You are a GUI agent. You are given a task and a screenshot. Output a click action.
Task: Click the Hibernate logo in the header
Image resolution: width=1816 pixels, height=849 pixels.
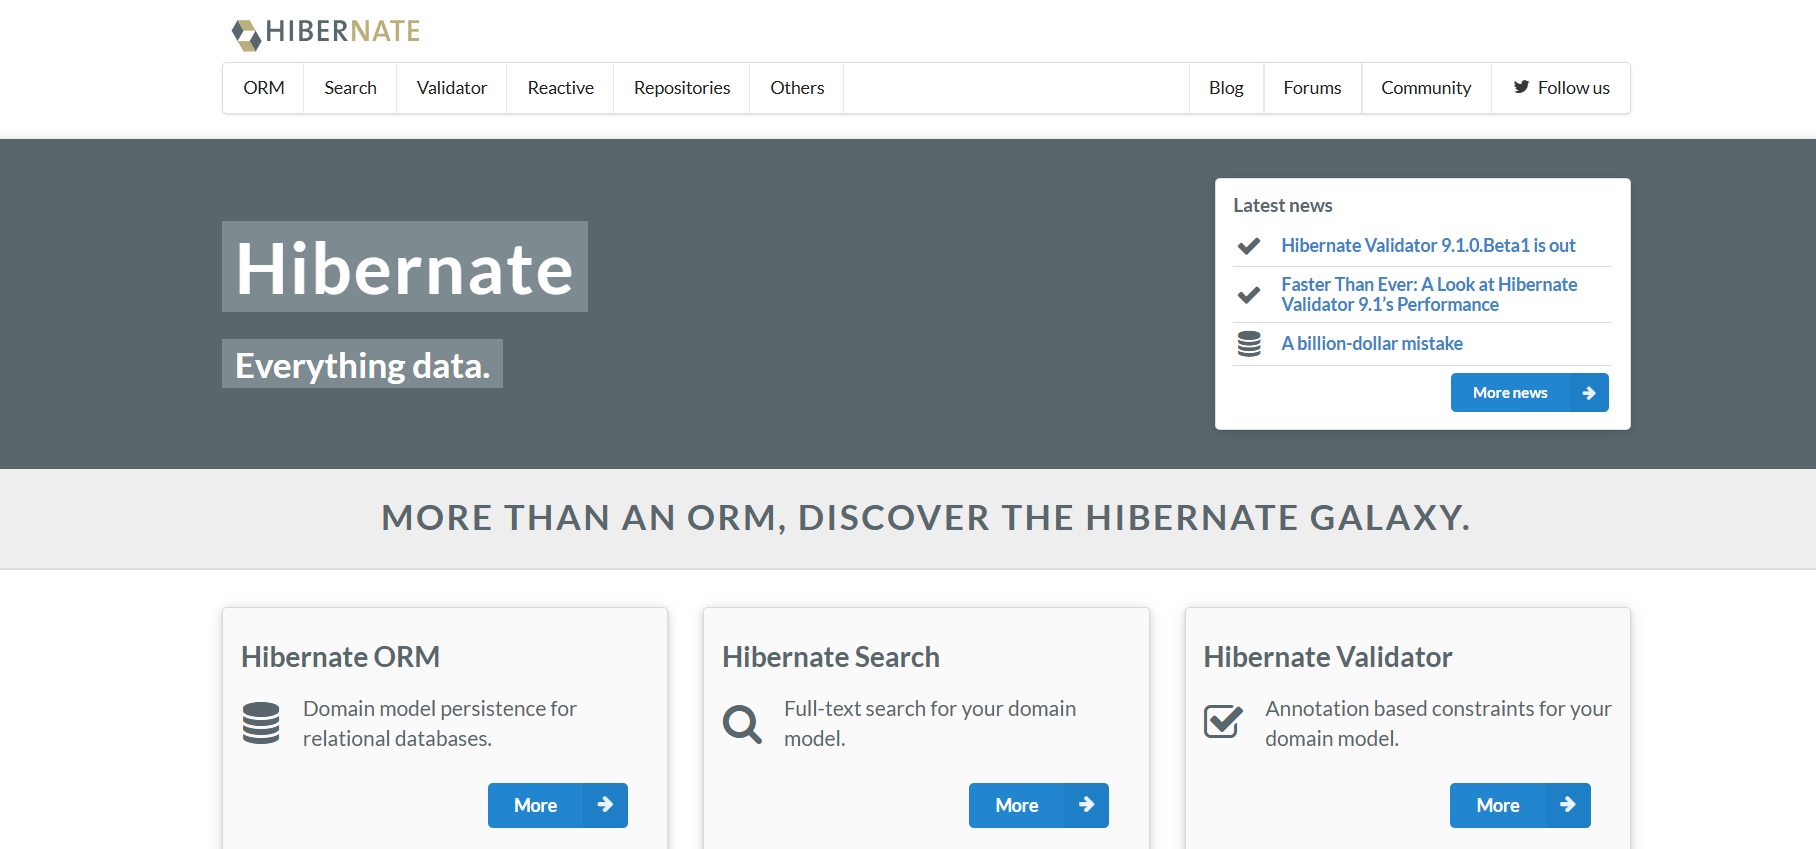click(326, 32)
